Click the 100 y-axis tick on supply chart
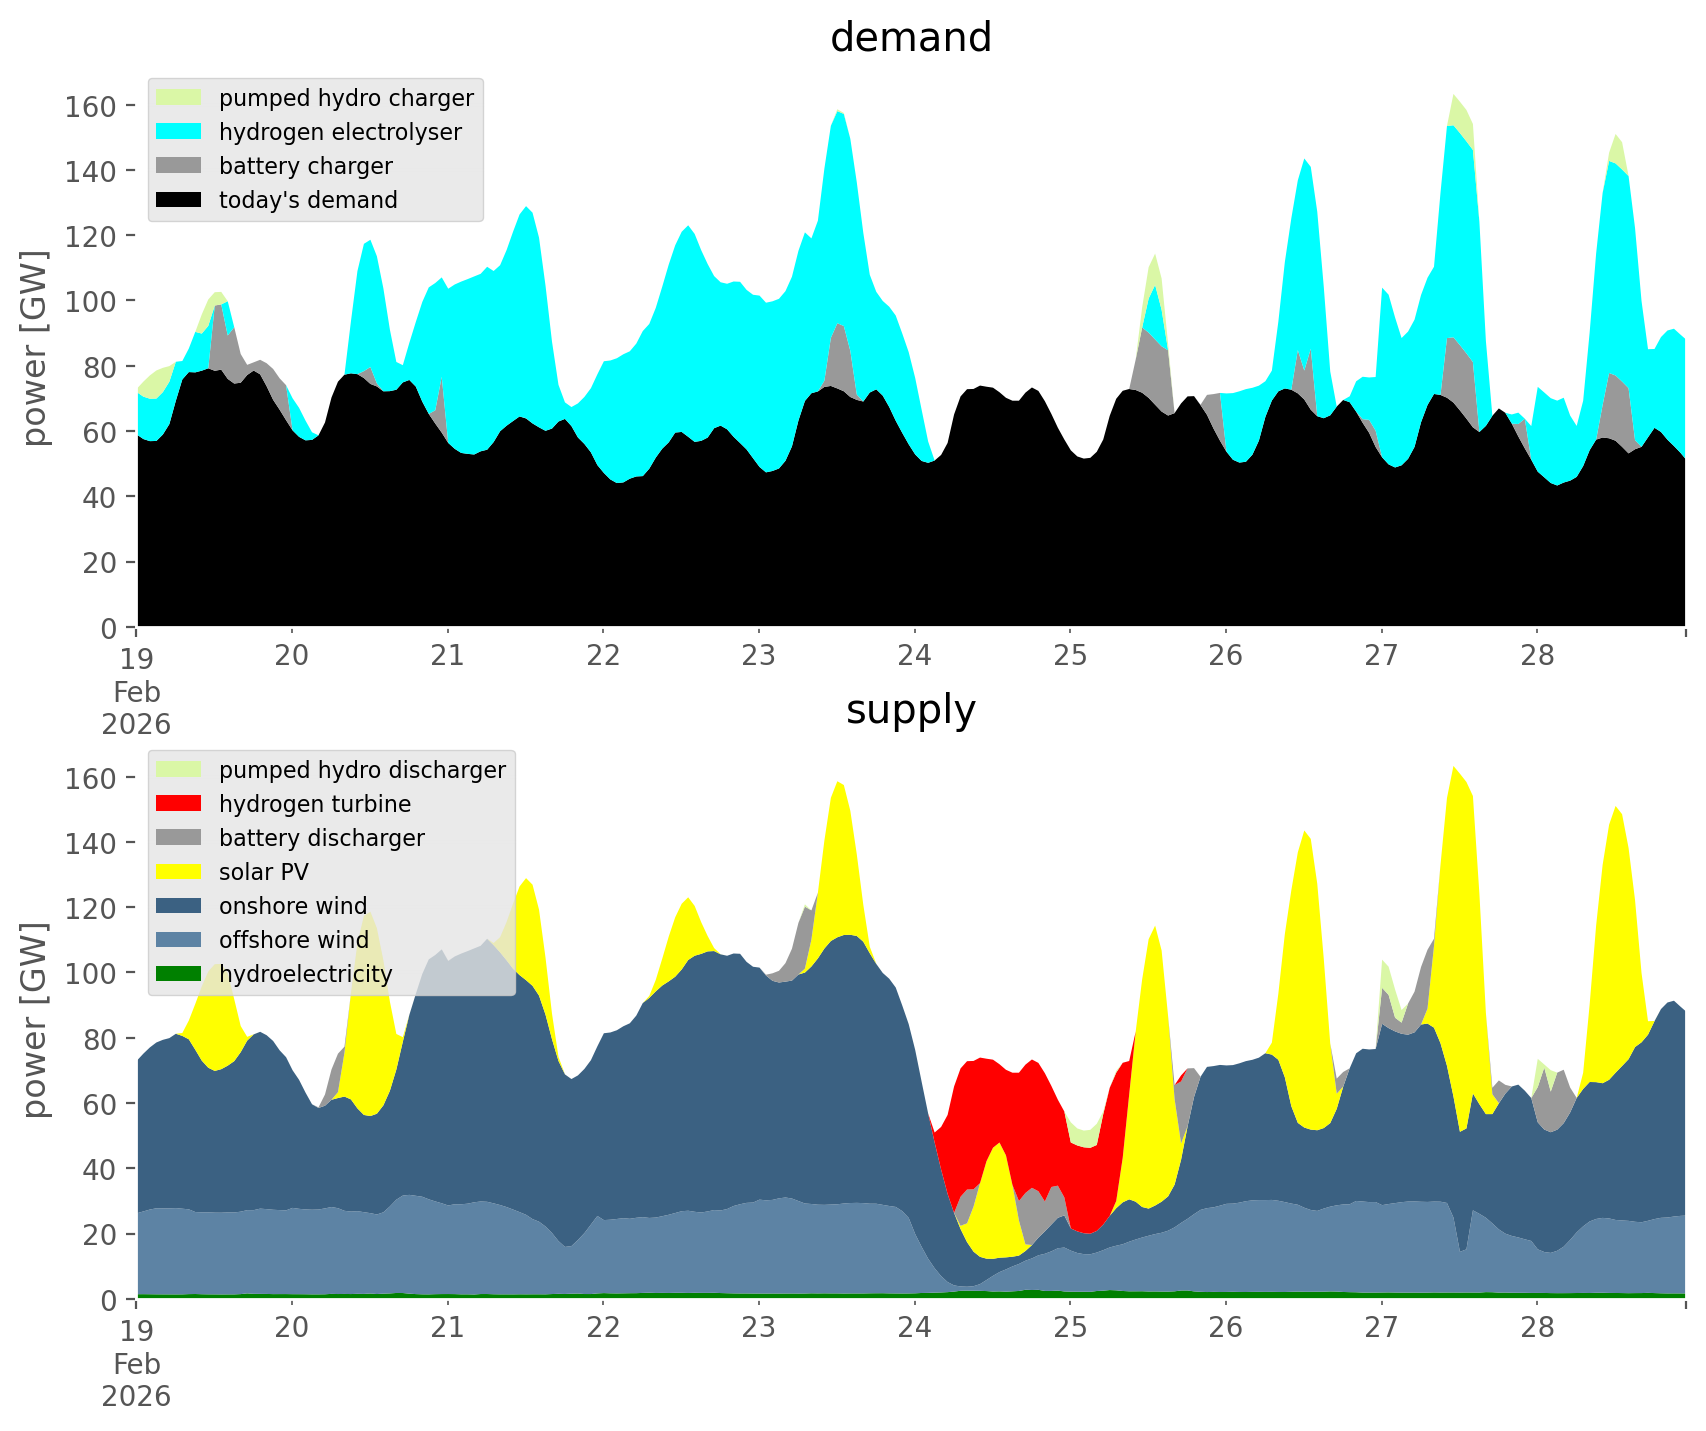This screenshot has width=1706, height=1431. pos(91,974)
